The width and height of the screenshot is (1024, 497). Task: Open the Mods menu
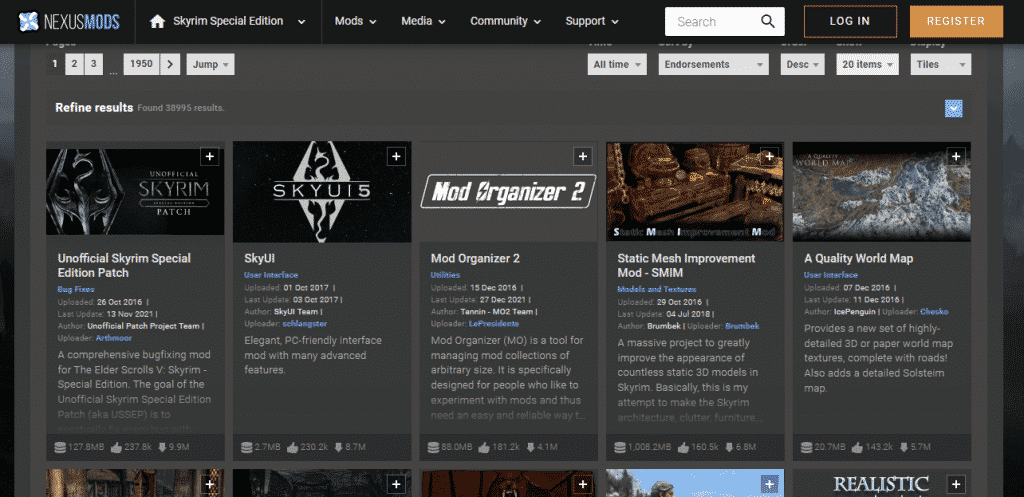(x=355, y=21)
